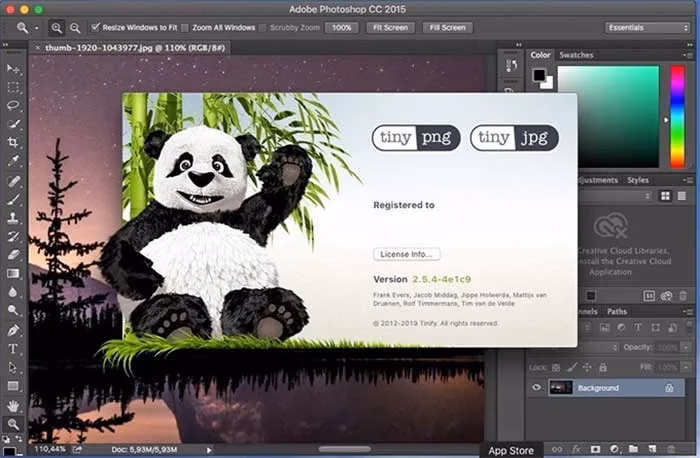
Task: Click the Add layer mask icon
Action: click(x=595, y=450)
